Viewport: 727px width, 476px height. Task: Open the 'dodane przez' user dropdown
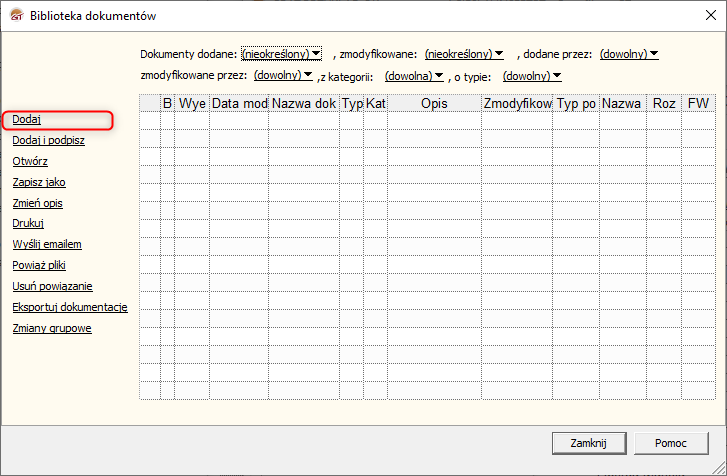629,53
